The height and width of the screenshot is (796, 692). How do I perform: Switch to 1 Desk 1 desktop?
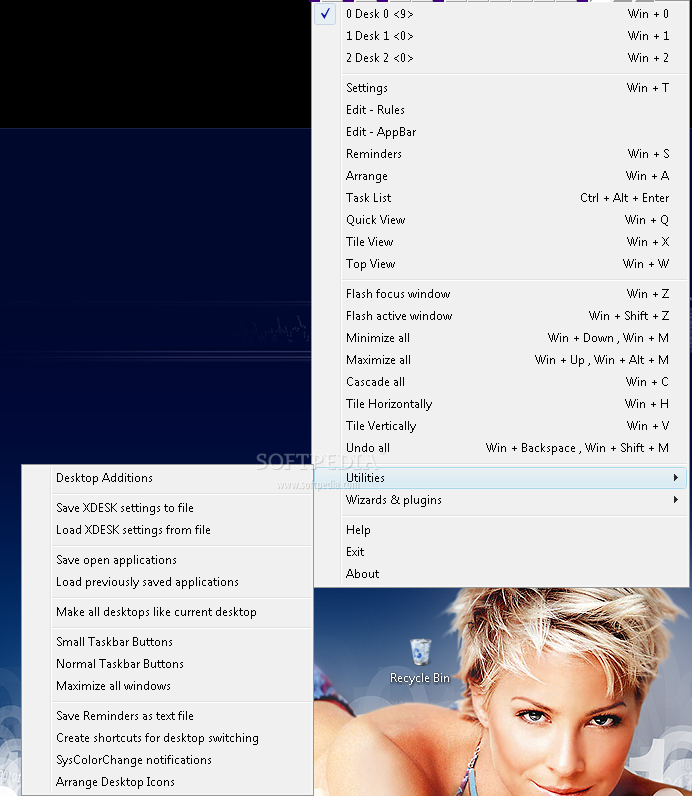point(500,36)
